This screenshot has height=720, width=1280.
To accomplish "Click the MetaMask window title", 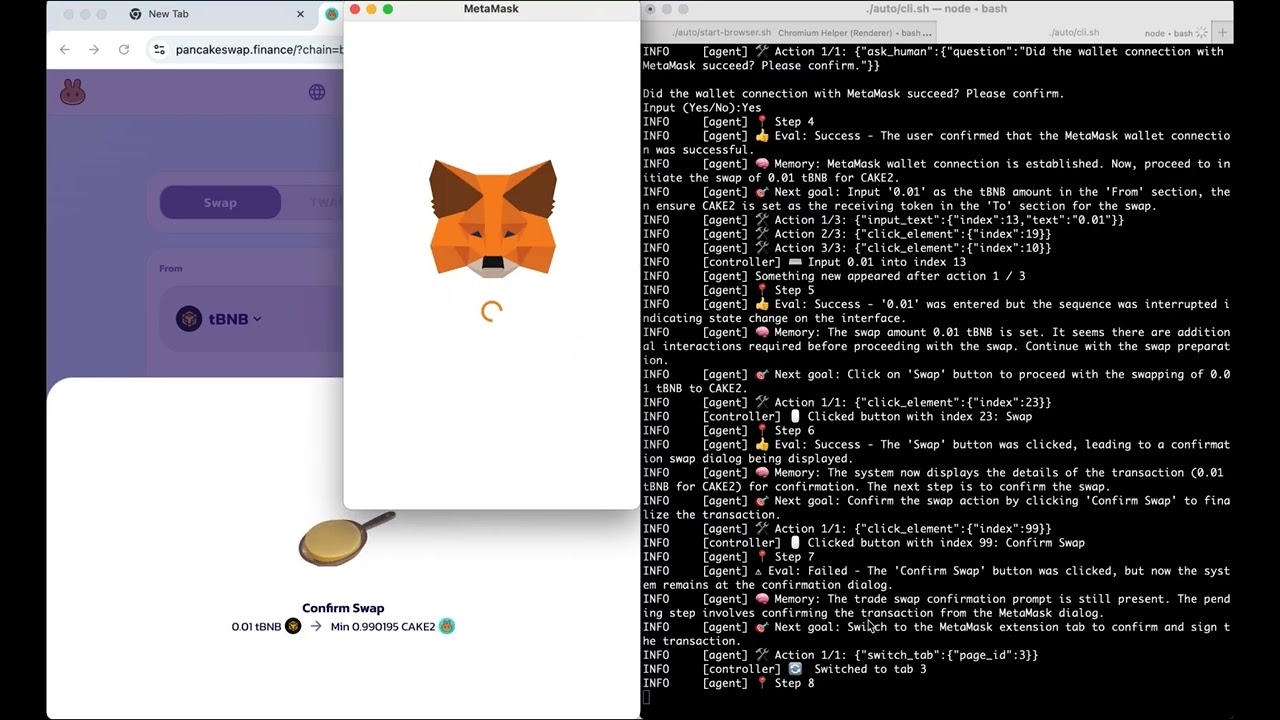I will click(491, 9).
